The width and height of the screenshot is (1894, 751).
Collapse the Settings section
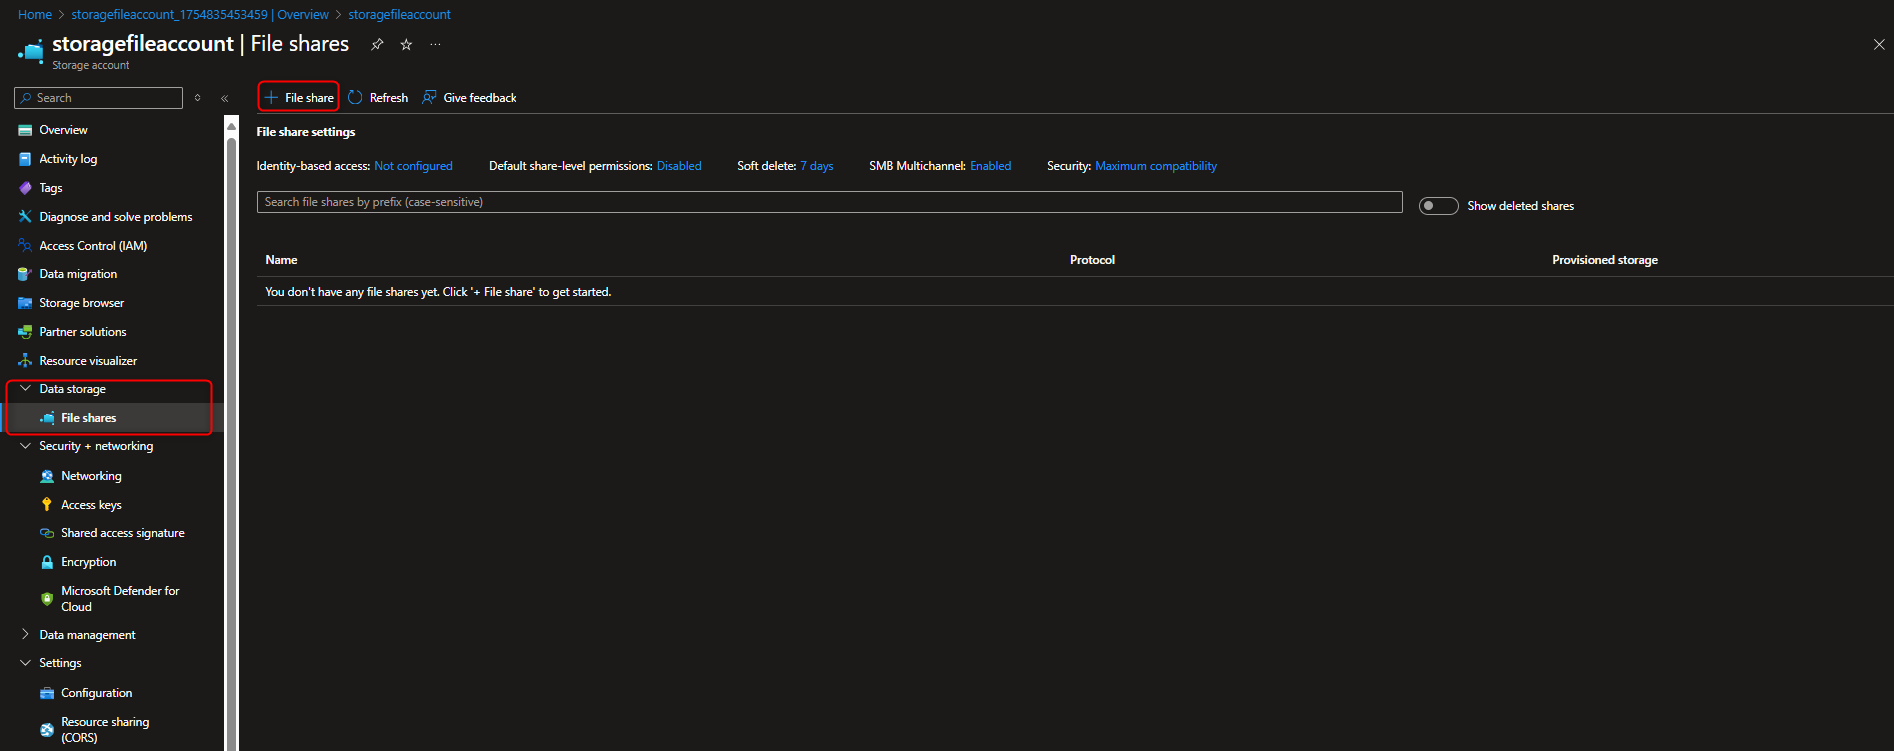click(25, 663)
